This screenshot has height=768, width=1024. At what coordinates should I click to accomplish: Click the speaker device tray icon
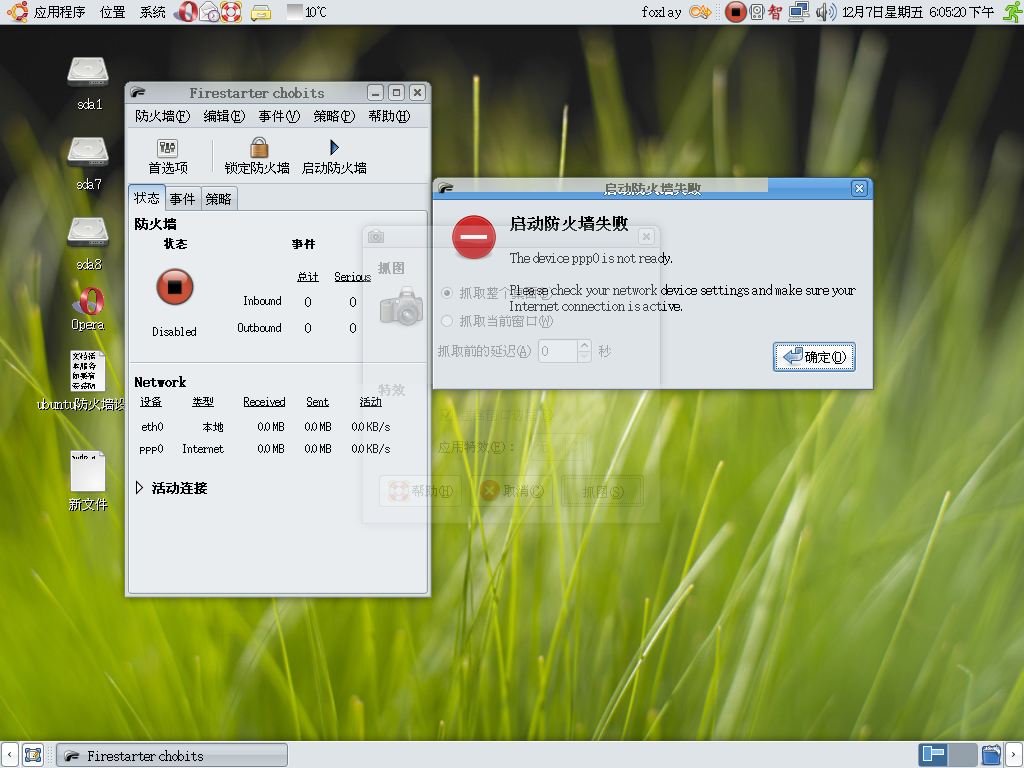coord(757,12)
